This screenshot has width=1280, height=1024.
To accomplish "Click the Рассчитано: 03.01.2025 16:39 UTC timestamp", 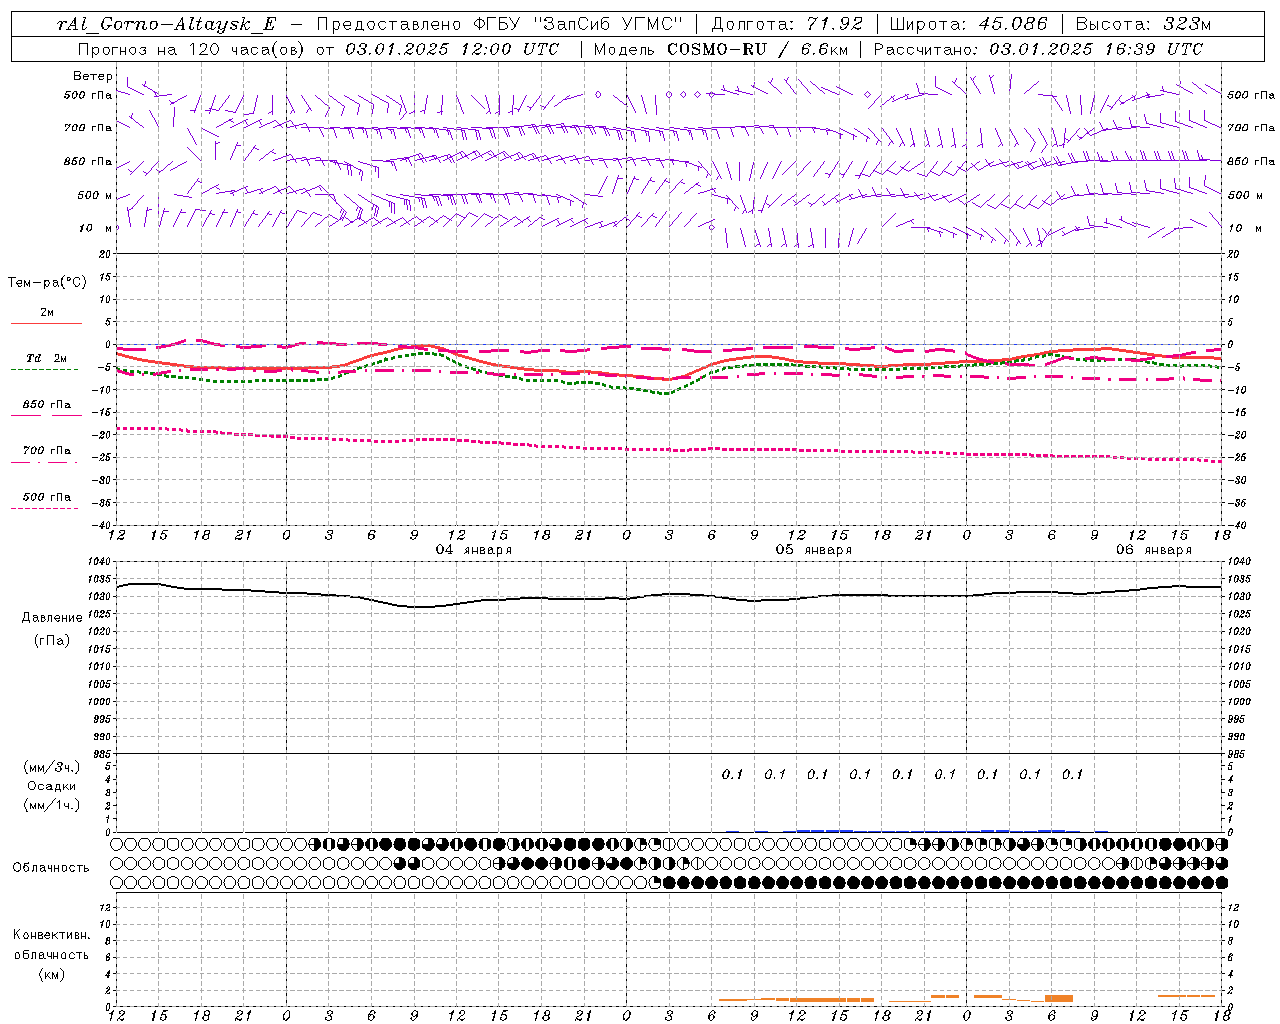I will click(1038, 49).
